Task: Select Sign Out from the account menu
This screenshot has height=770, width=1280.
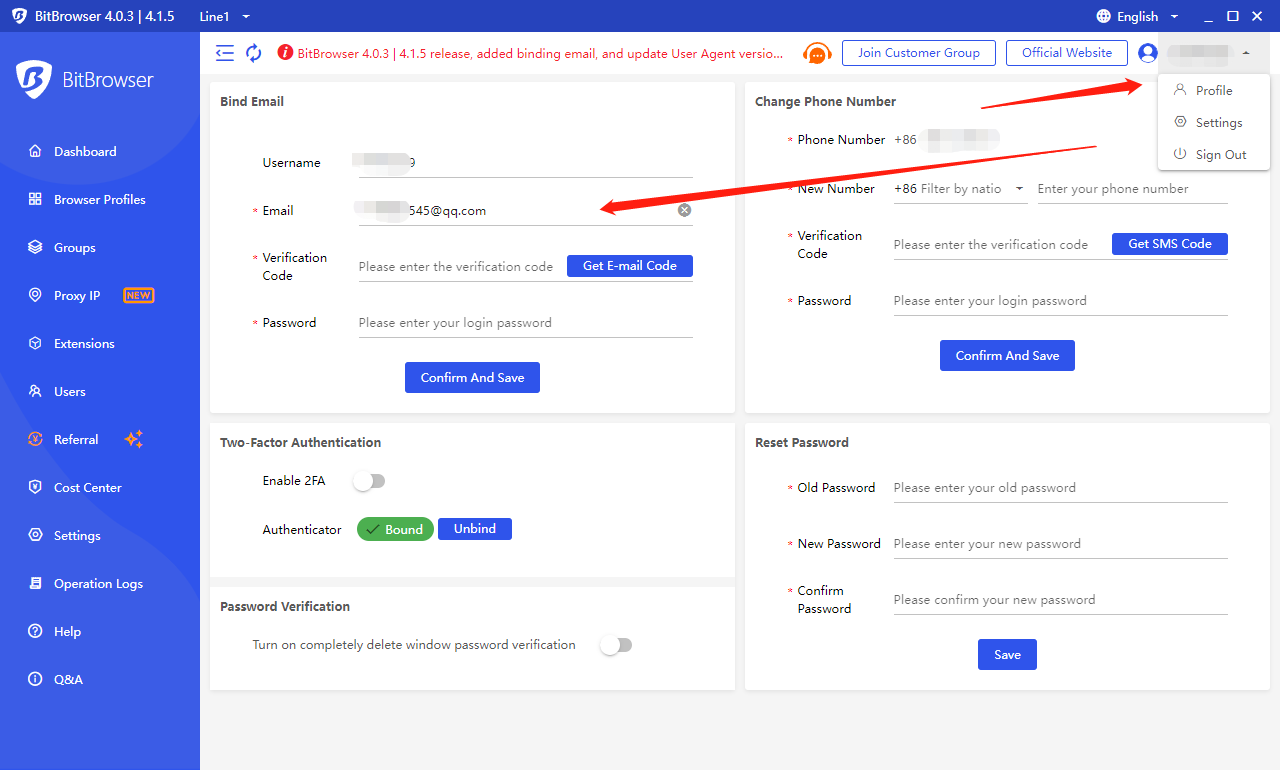Action: pos(1214,154)
